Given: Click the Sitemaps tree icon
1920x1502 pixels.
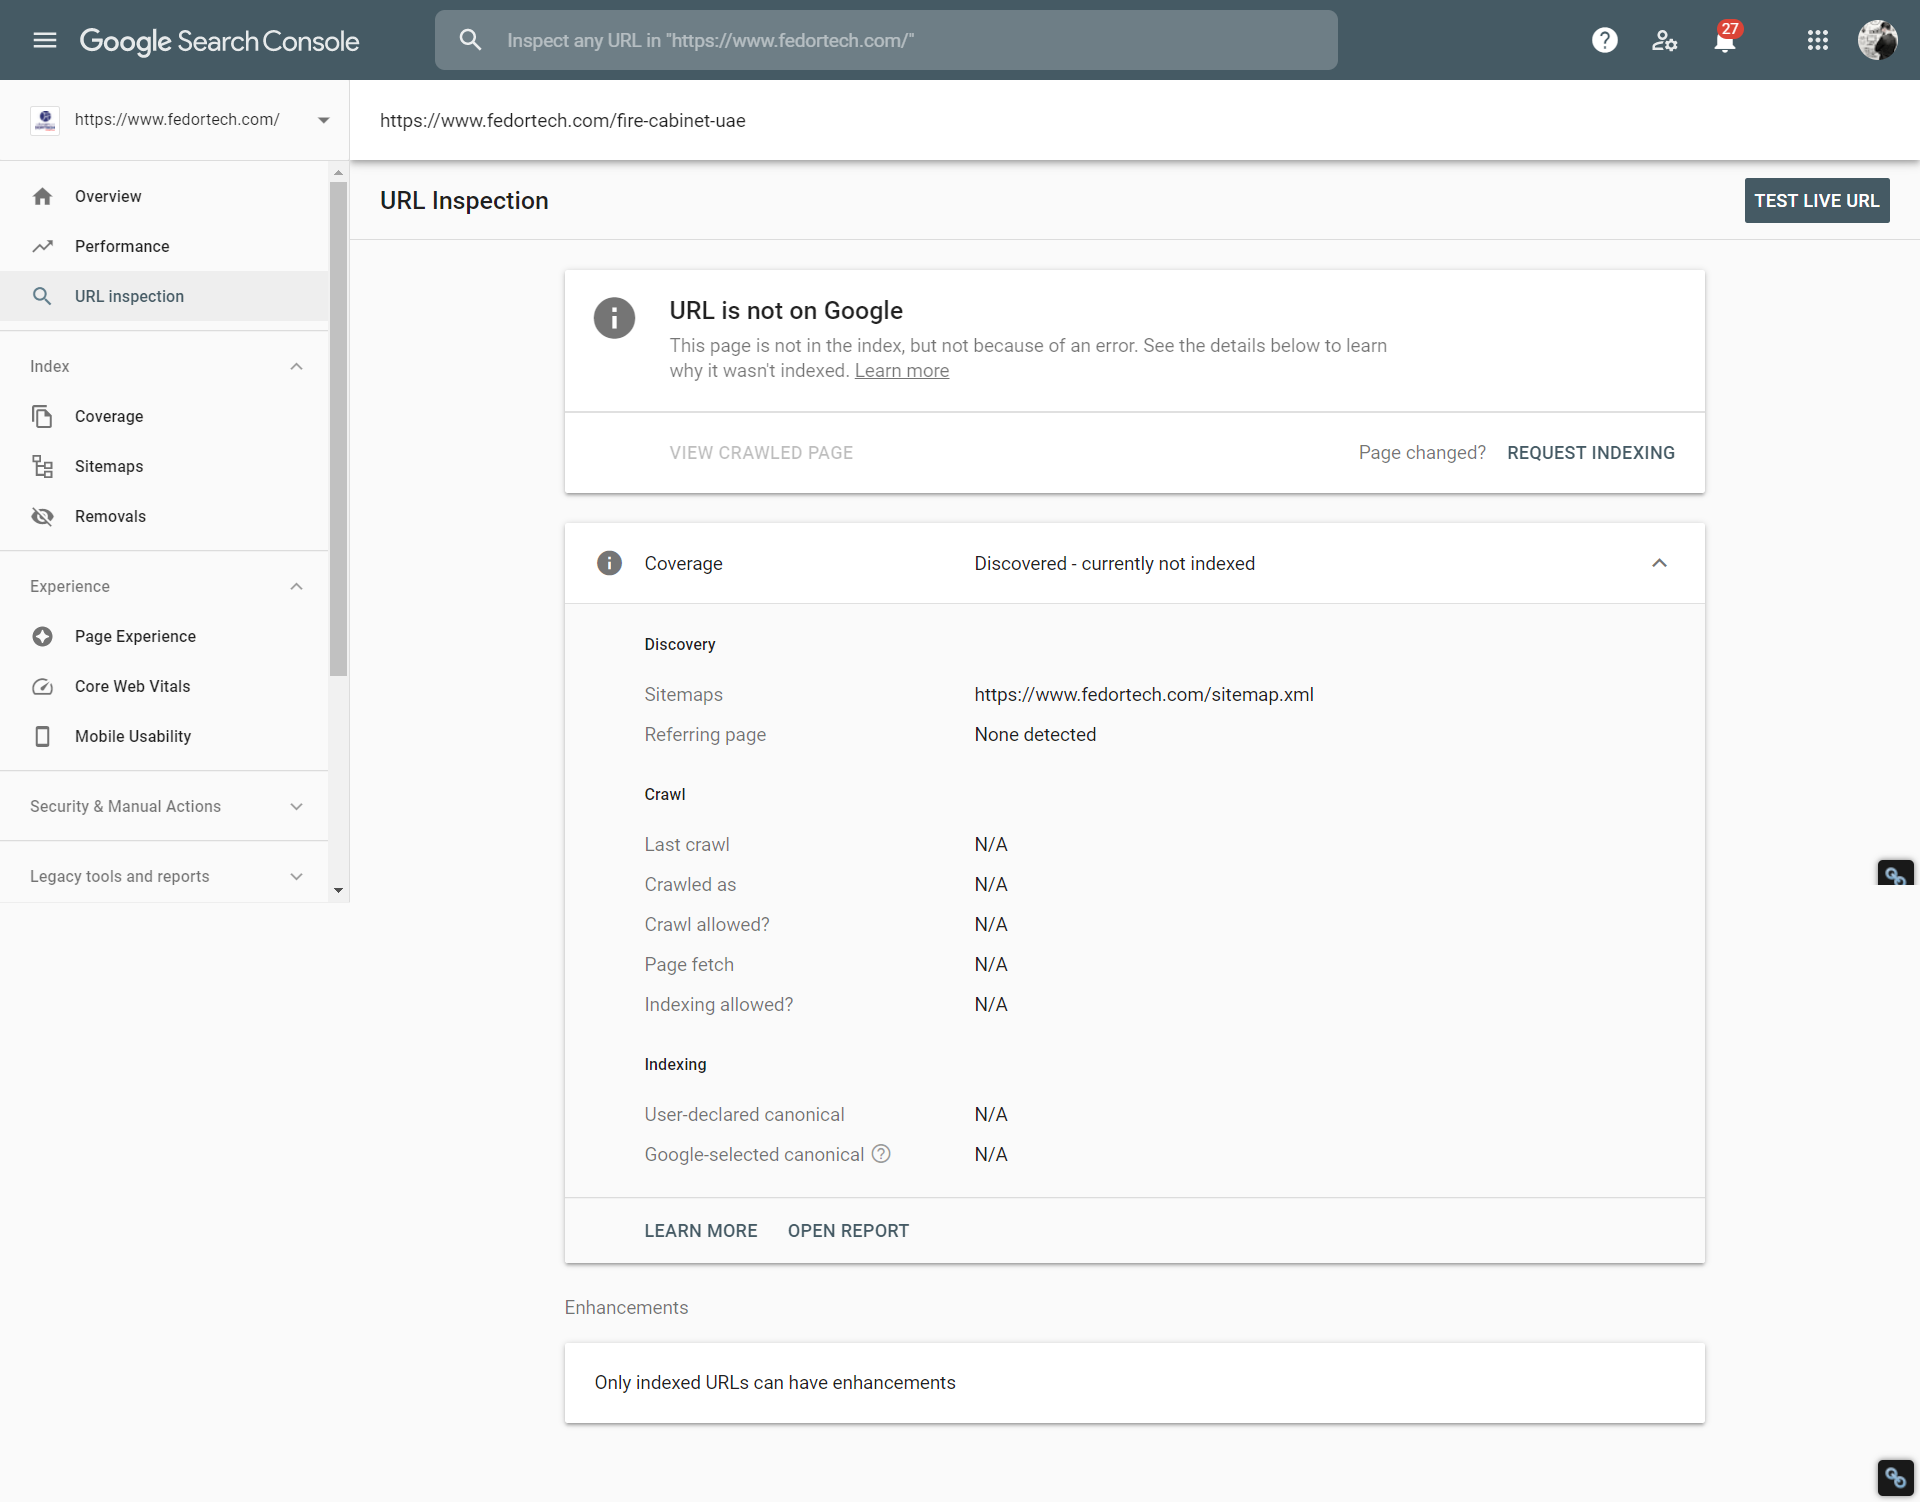Looking at the screenshot, I should tap(42, 466).
